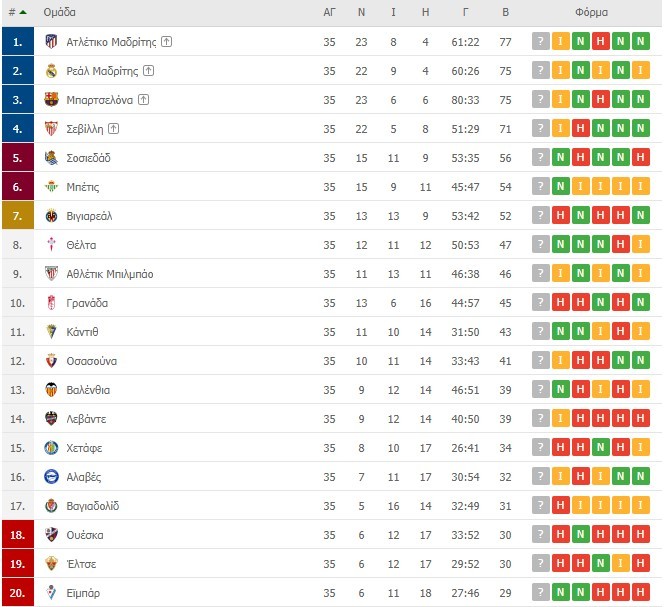Image resolution: width=666 pixels, height=607 pixels.
Task: Click the Villarreal yellow crest icon
Action: 52,215
